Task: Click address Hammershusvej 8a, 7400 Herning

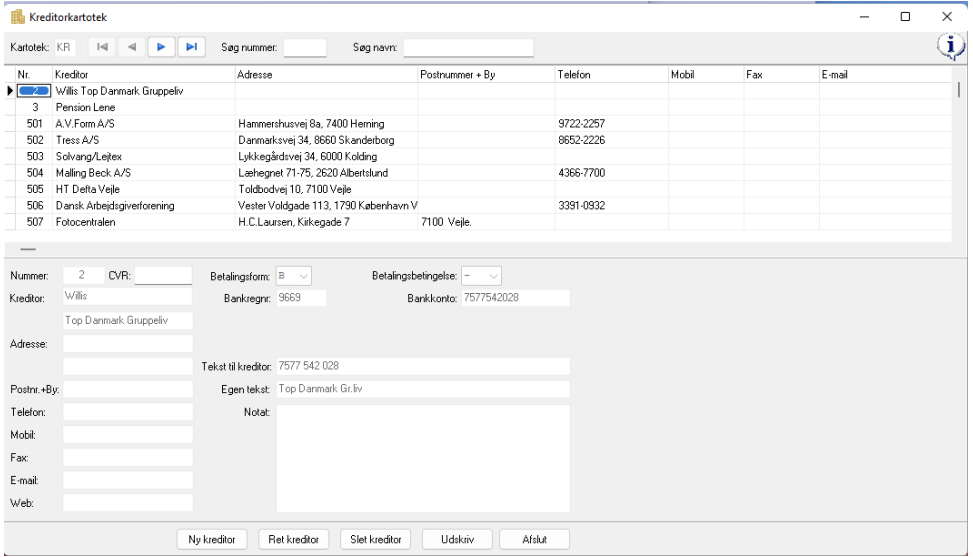Action: (312, 124)
